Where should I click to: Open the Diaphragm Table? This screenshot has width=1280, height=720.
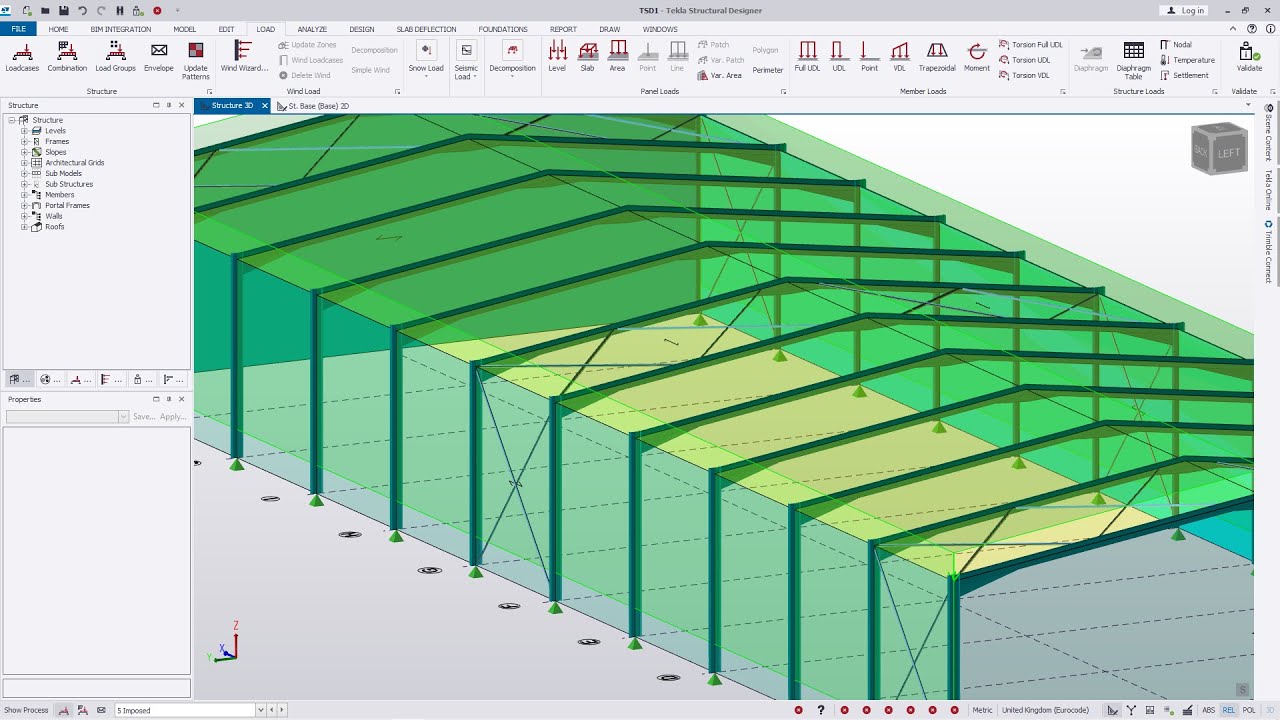pos(1133,61)
